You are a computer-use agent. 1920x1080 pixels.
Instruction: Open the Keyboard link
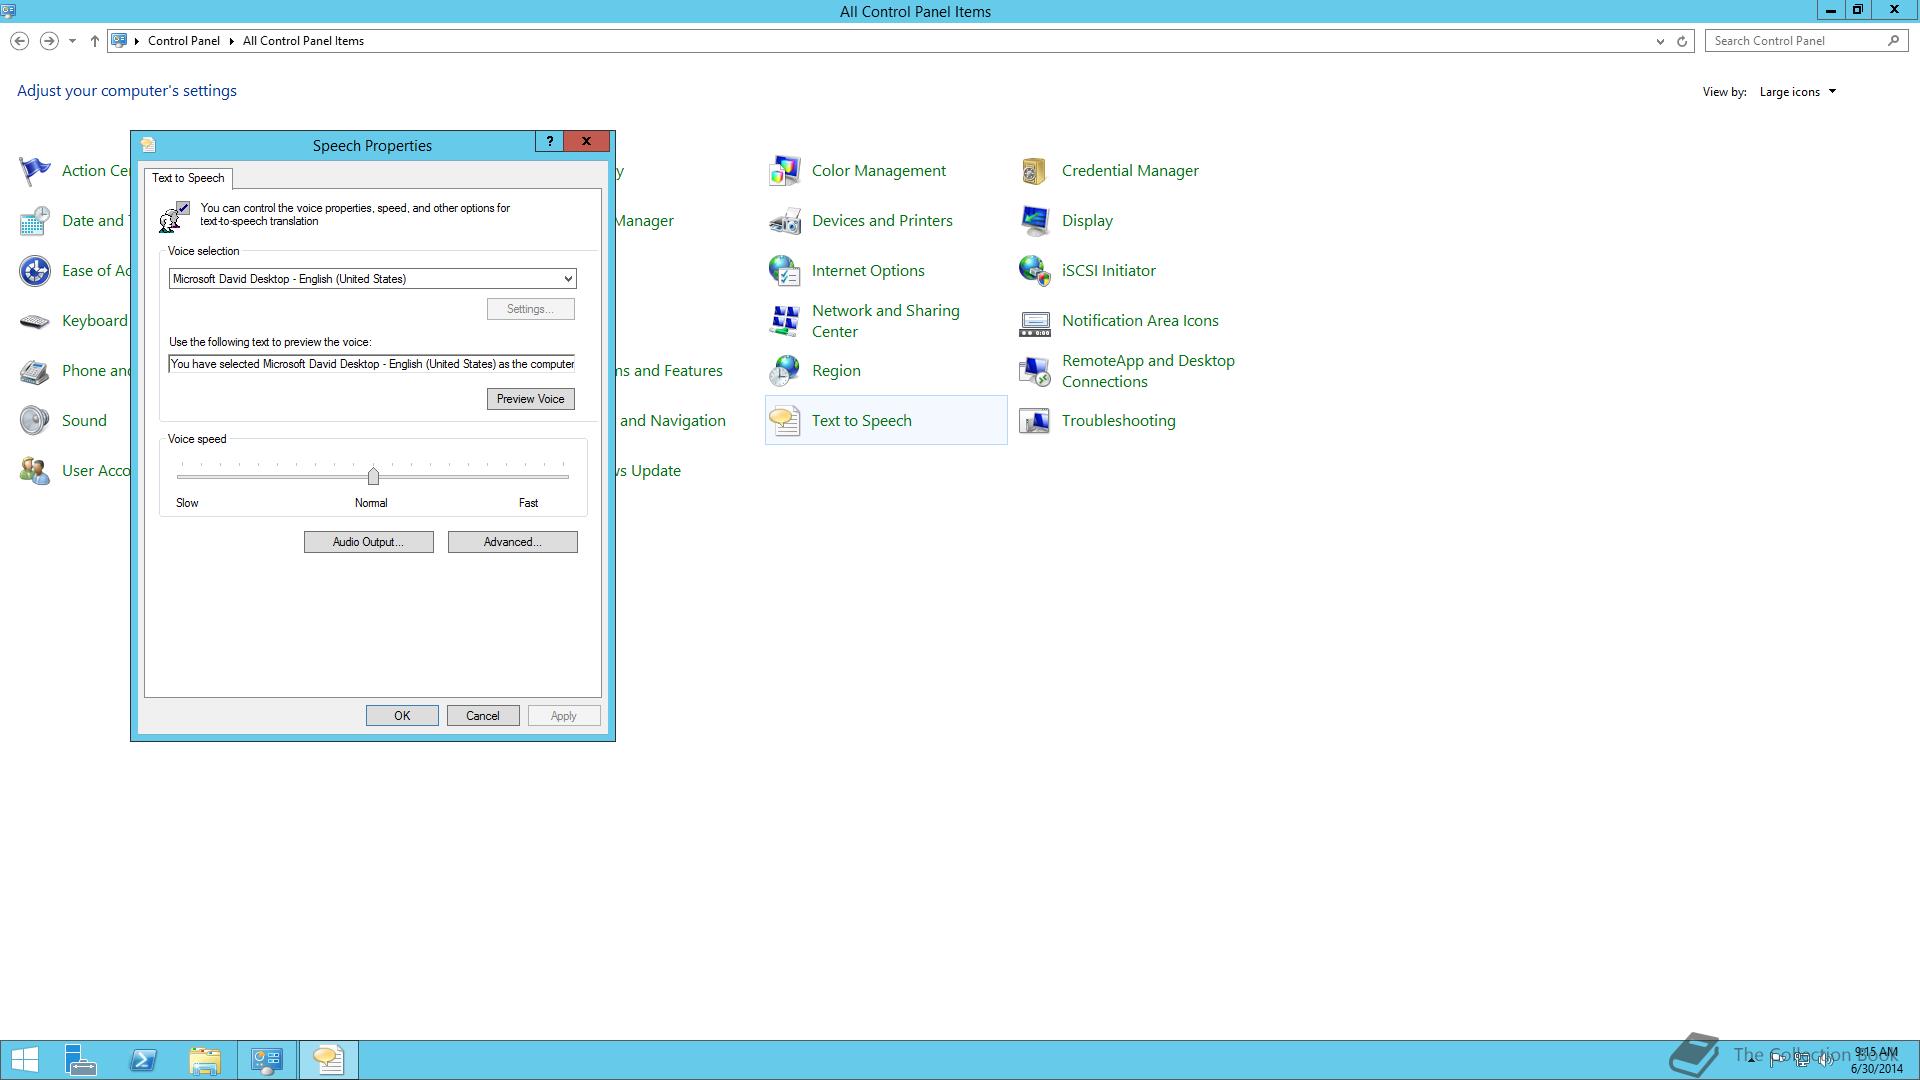point(95,321)
